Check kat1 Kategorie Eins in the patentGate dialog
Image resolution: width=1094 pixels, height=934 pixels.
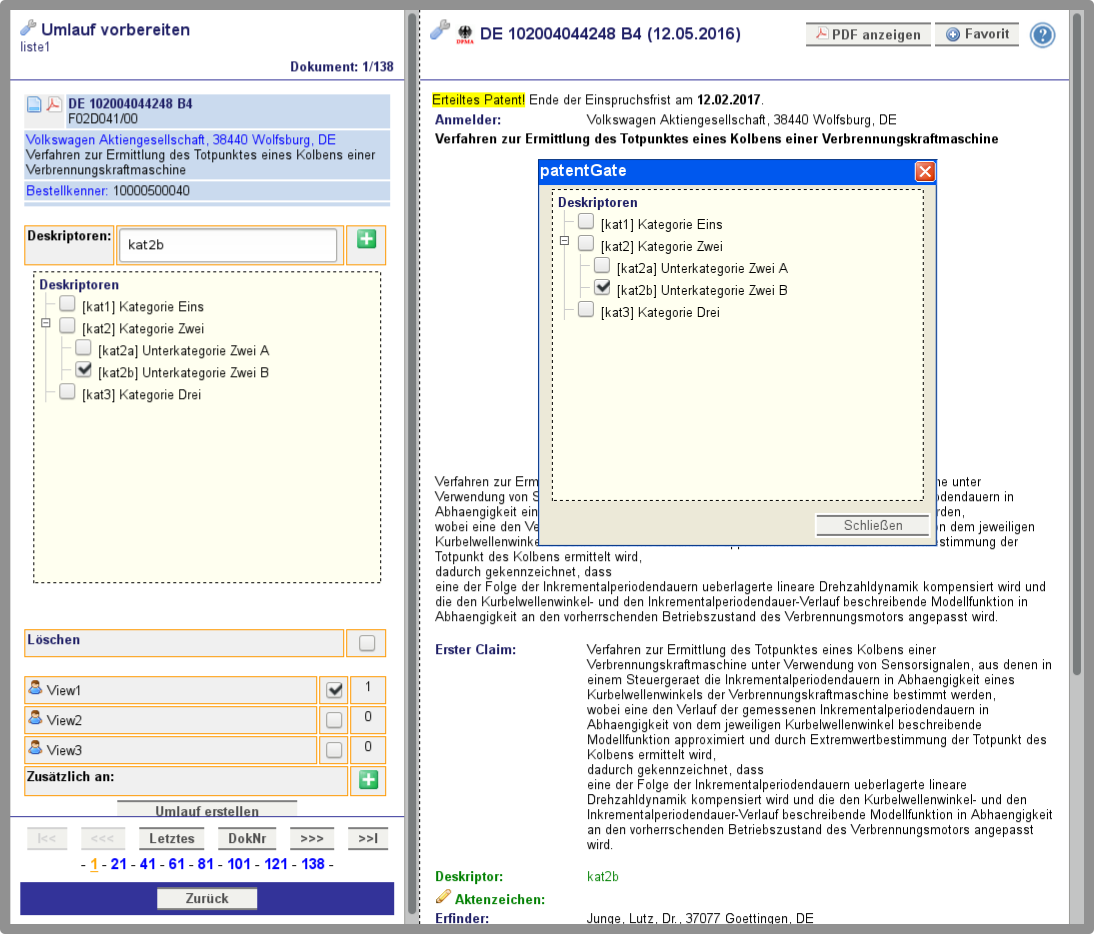coord(585,221)
